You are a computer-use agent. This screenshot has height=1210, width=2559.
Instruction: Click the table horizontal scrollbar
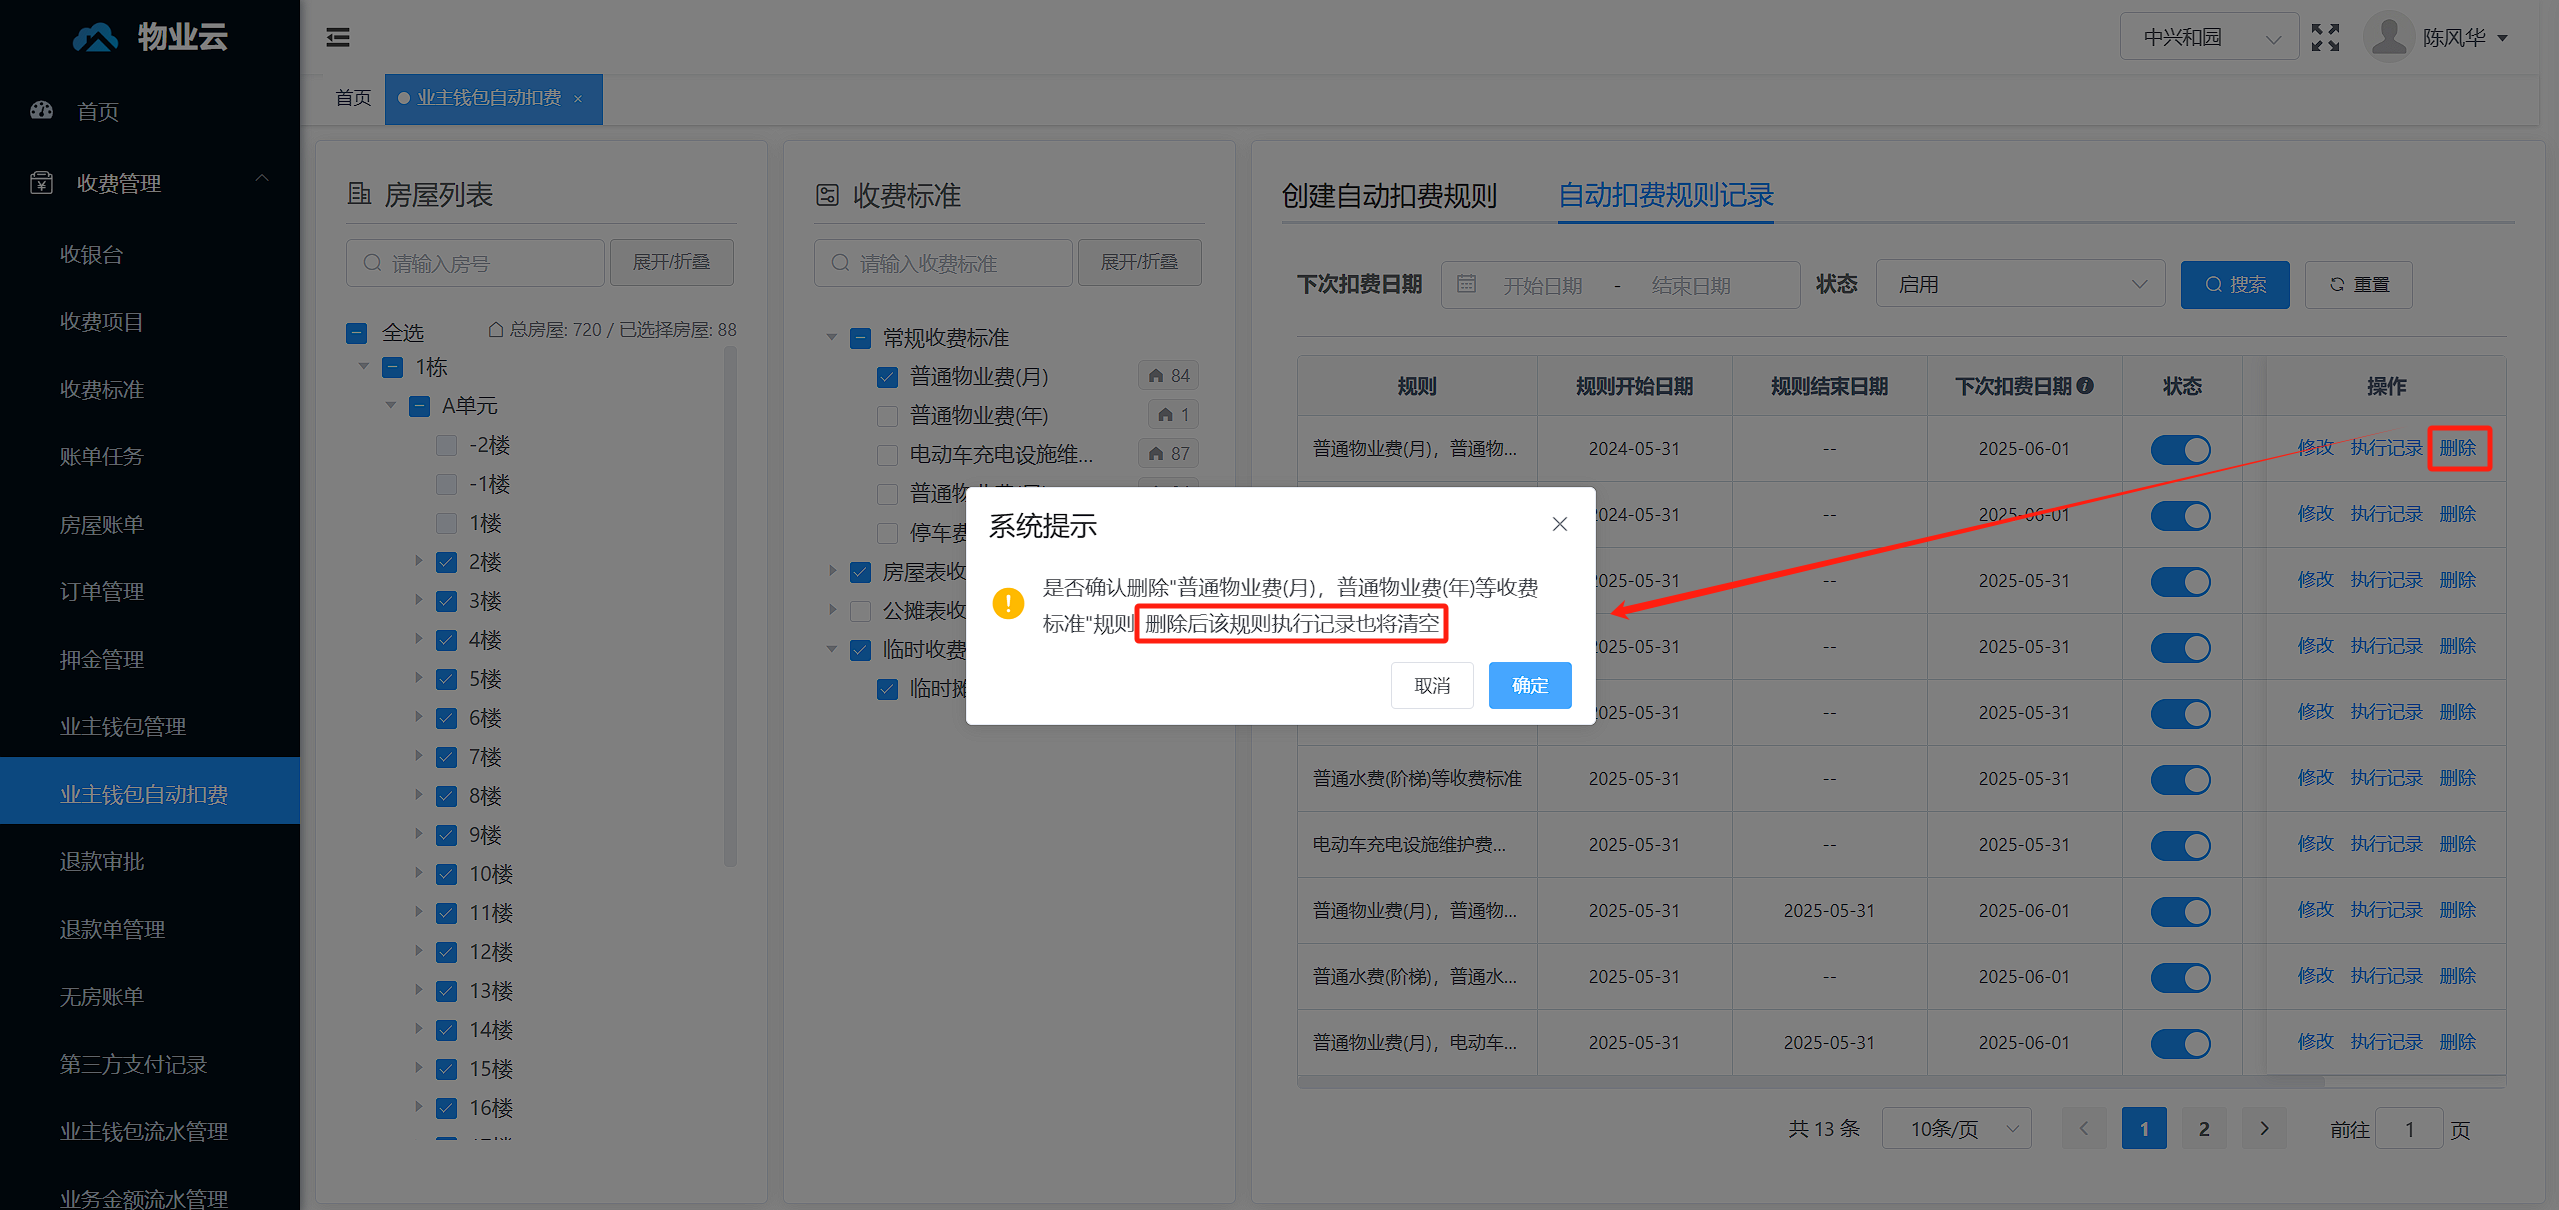coord(1810,1082)
